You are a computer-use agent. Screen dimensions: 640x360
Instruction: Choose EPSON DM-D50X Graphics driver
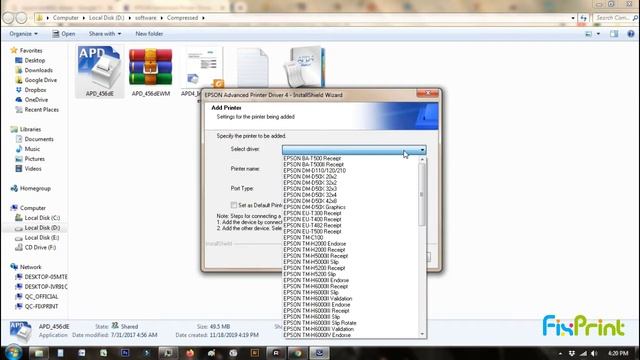(315, 207)
